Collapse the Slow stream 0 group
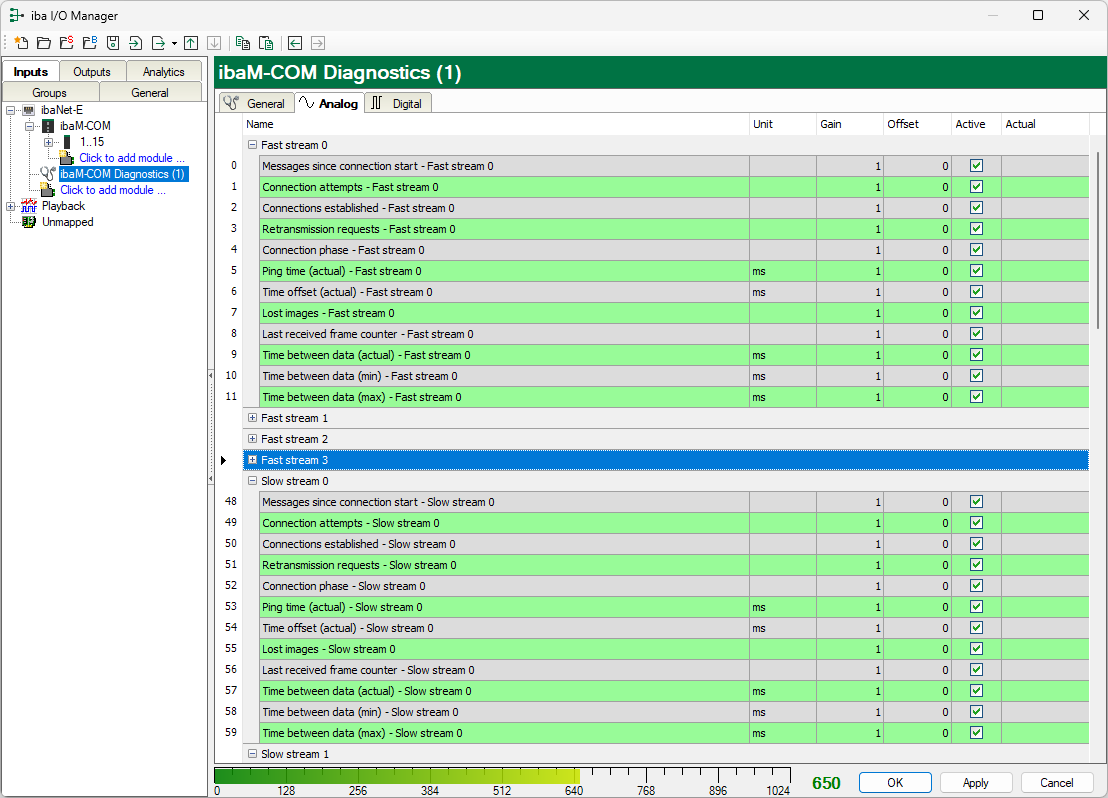The image size is (1108, 798). click(252, 481)
